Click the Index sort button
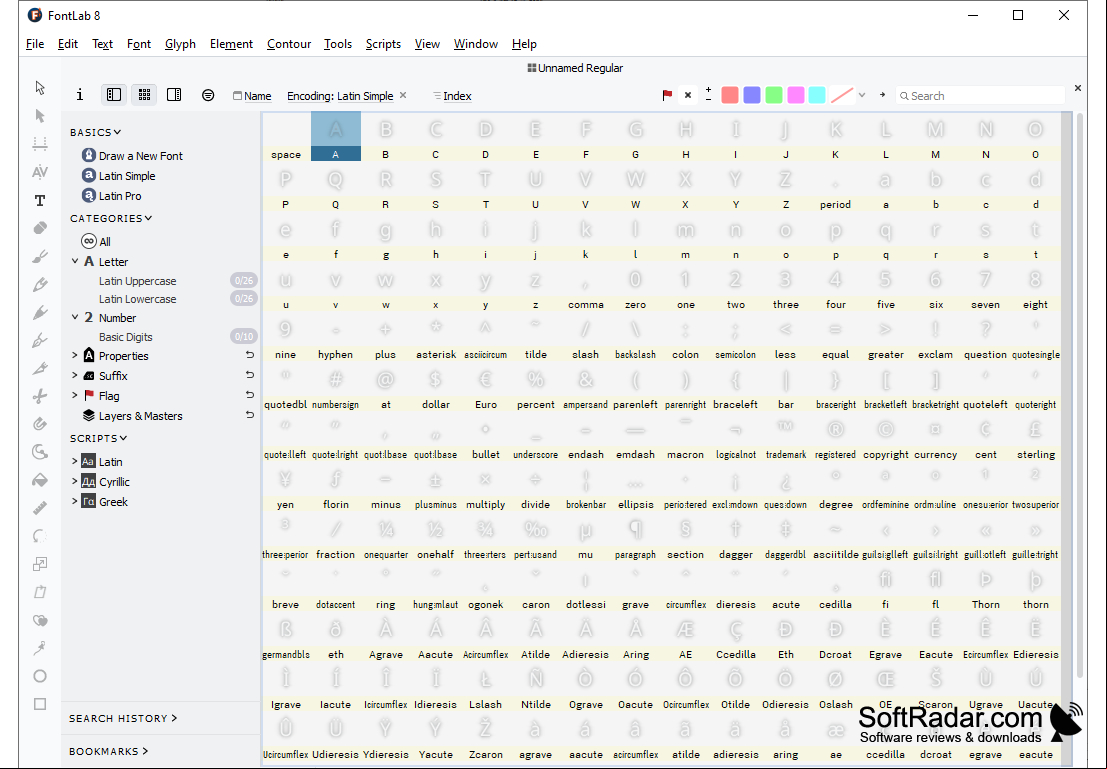1107x769 pixels. [x=452, y=96]
